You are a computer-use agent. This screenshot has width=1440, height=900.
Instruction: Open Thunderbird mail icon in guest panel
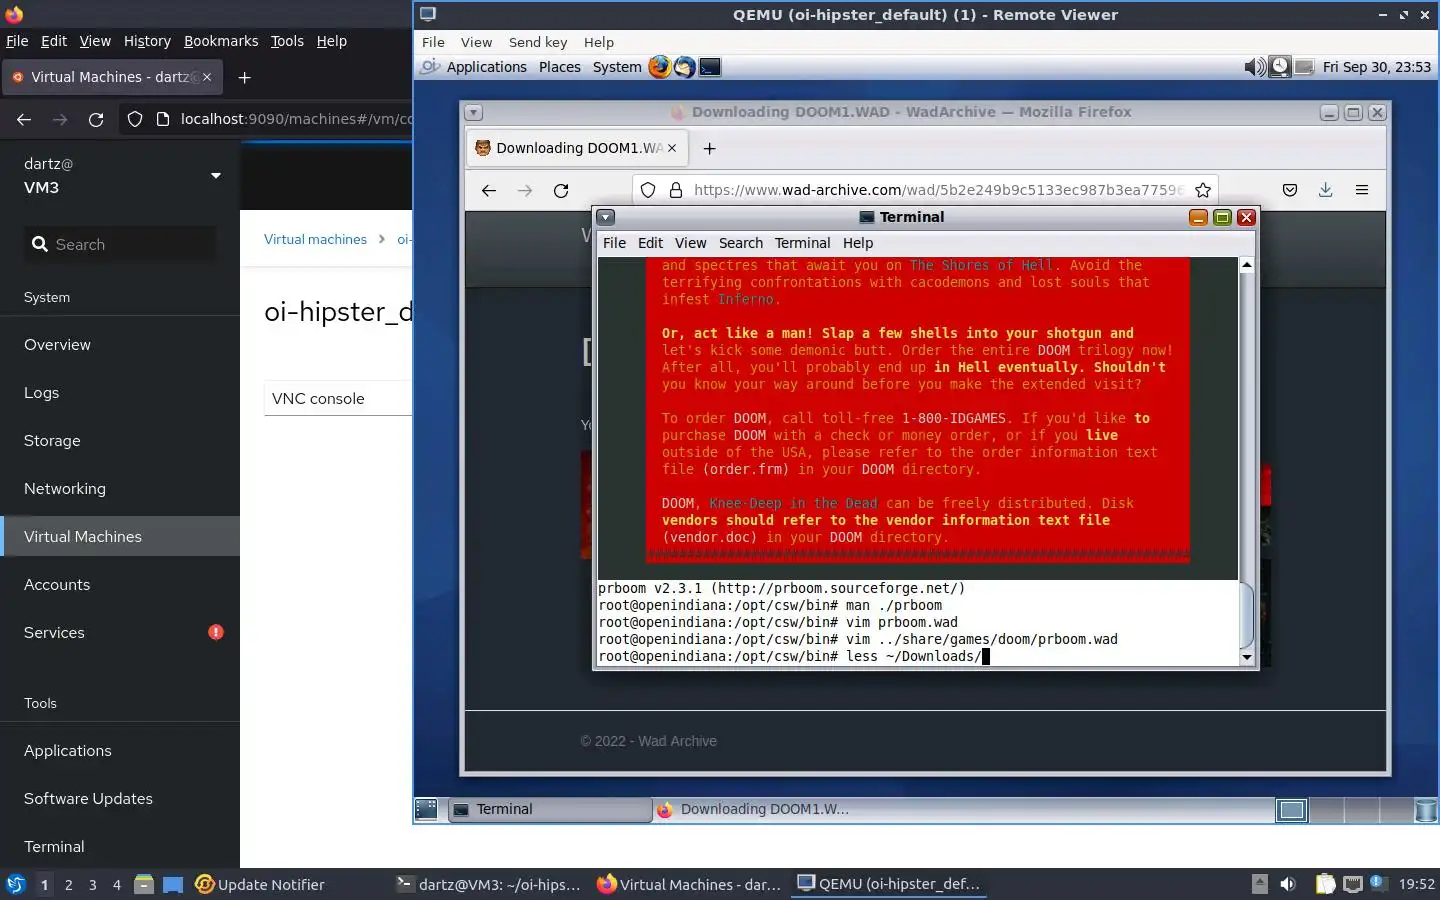coord(684,67)
